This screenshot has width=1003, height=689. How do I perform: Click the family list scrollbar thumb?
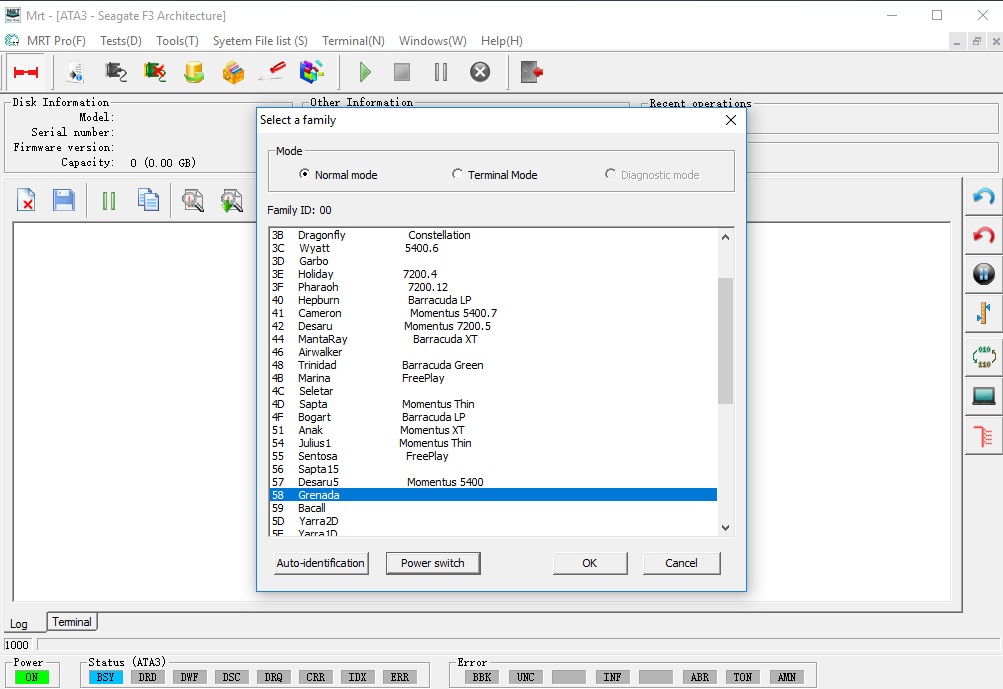[725, 341]
